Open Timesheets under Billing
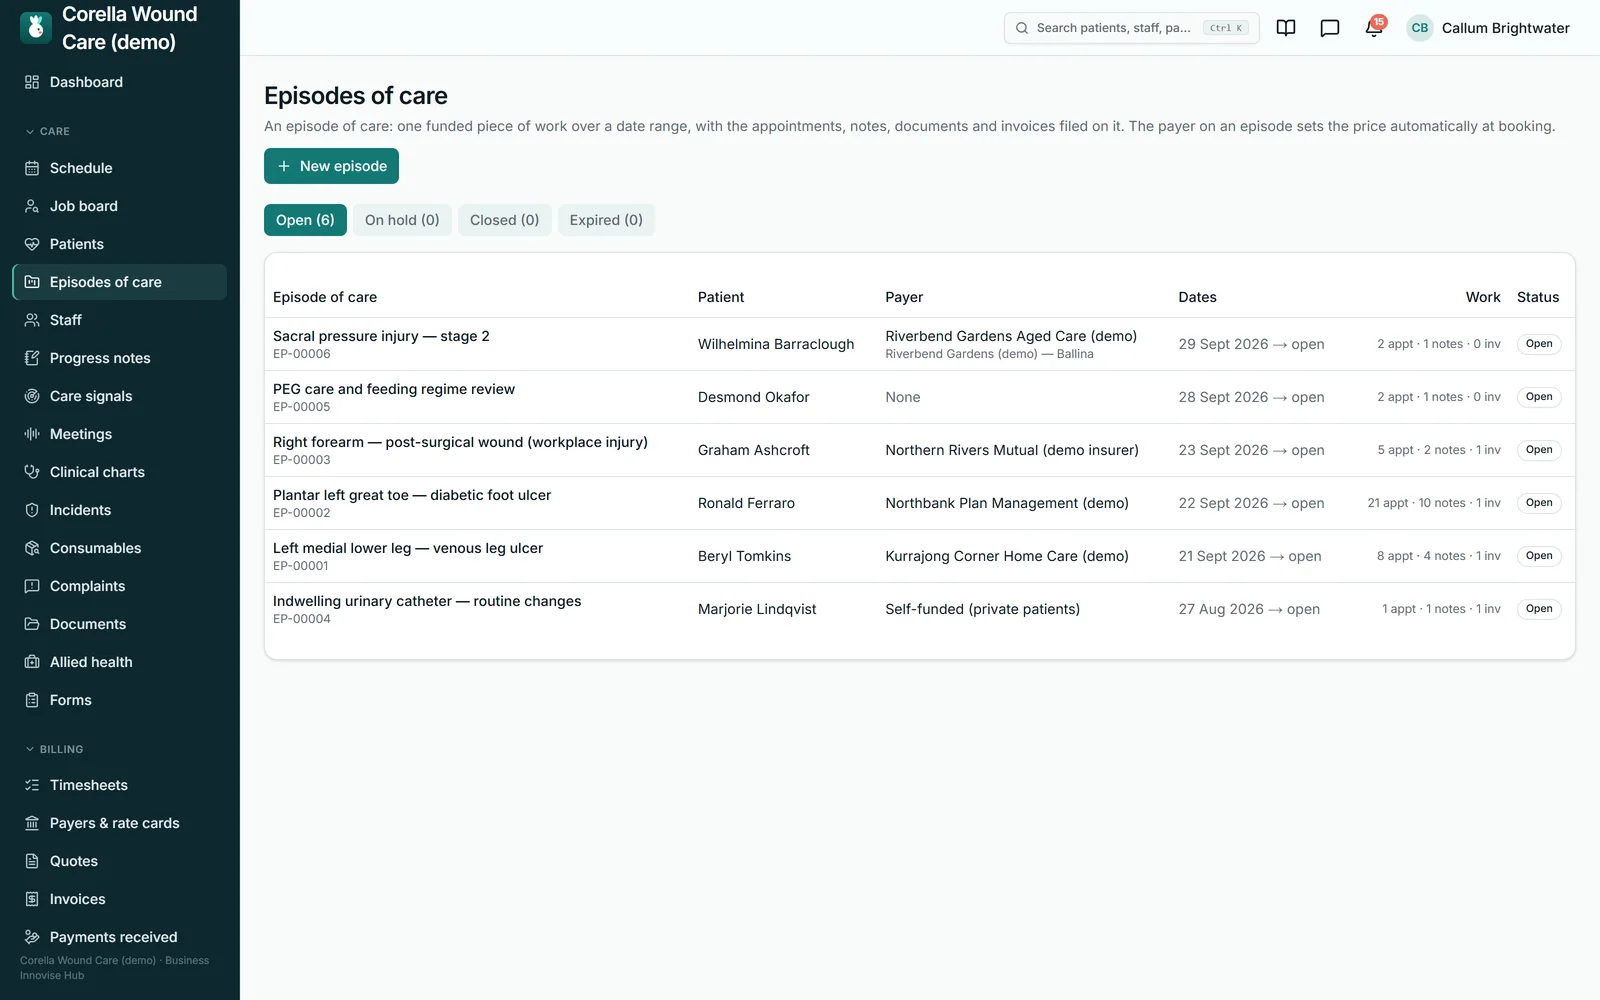 pos(120,785)
